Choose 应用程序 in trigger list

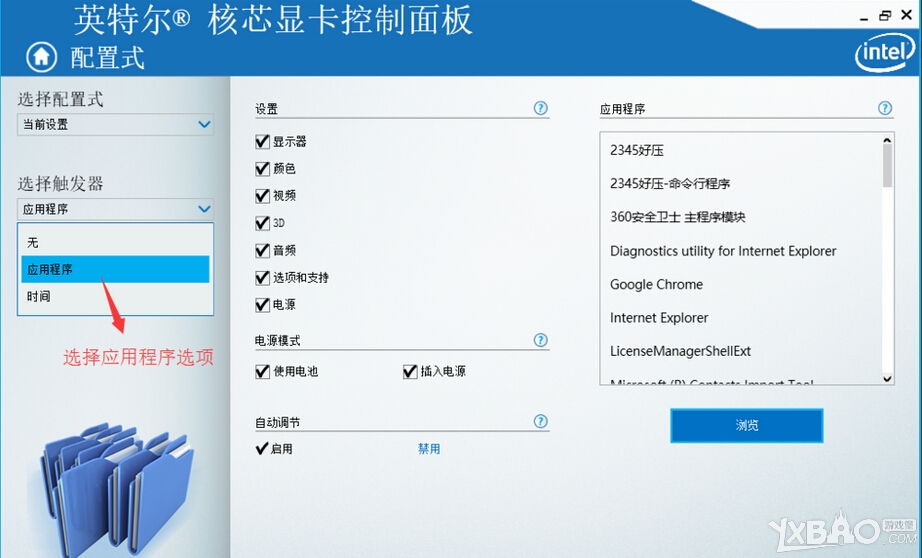(115, 269)
